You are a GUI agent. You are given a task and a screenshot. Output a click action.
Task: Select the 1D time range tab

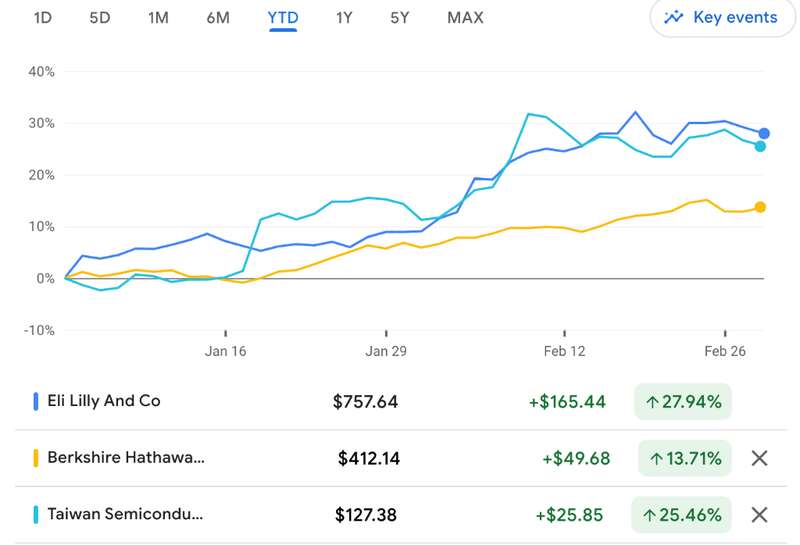coord(43,18)
